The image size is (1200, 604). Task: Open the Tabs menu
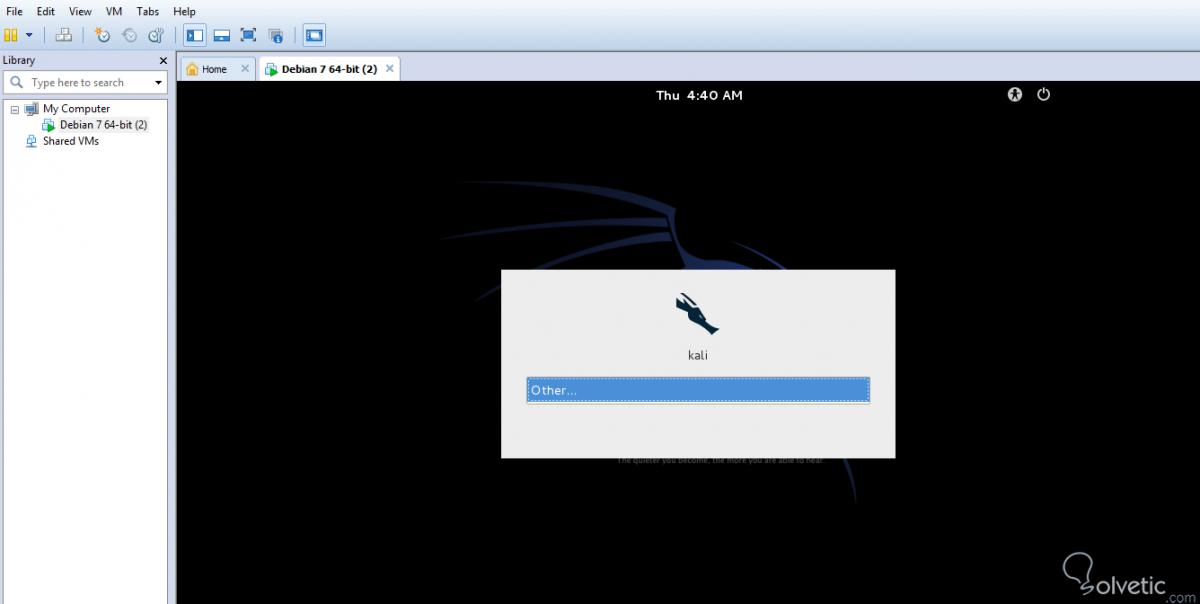pos(148,11)
